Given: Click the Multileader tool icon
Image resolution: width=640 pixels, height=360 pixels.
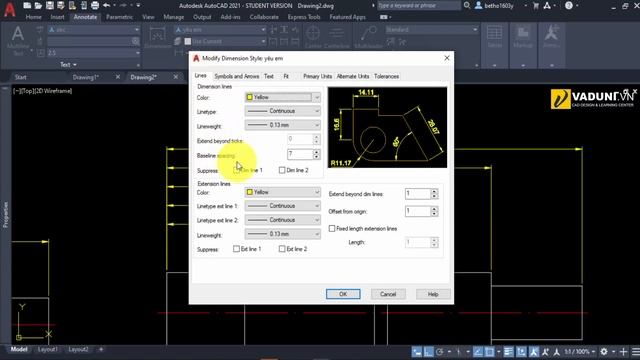Looking at the screenshot, I should click(x=369, y=34).
